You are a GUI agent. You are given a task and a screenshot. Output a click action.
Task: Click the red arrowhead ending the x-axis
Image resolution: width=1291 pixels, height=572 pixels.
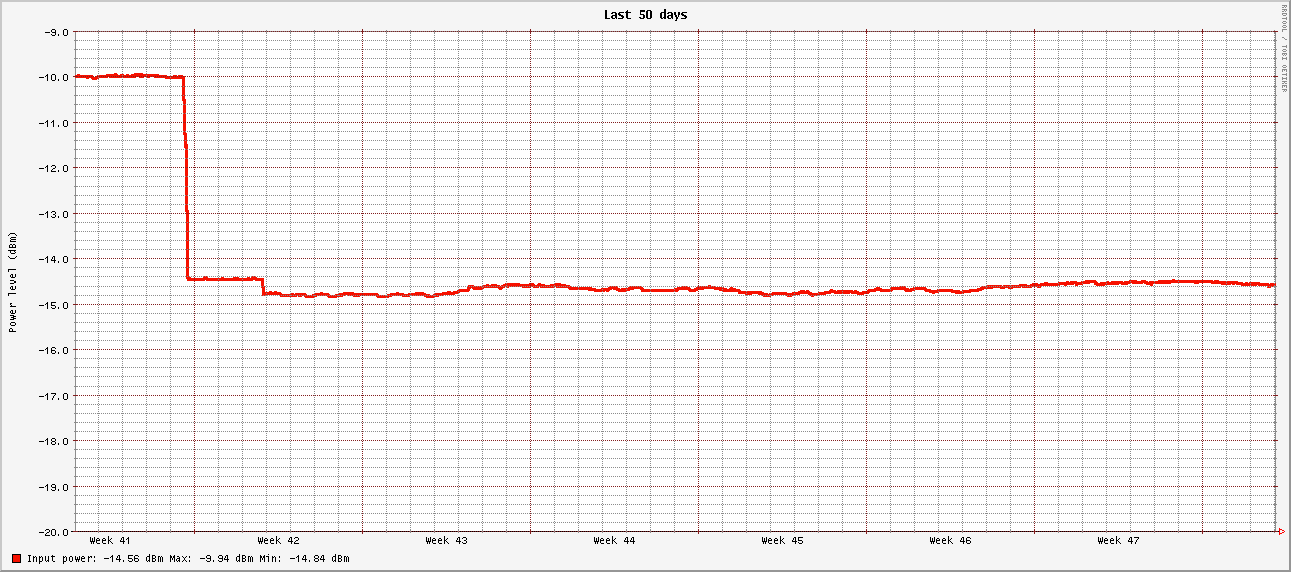click(1282, 531)
